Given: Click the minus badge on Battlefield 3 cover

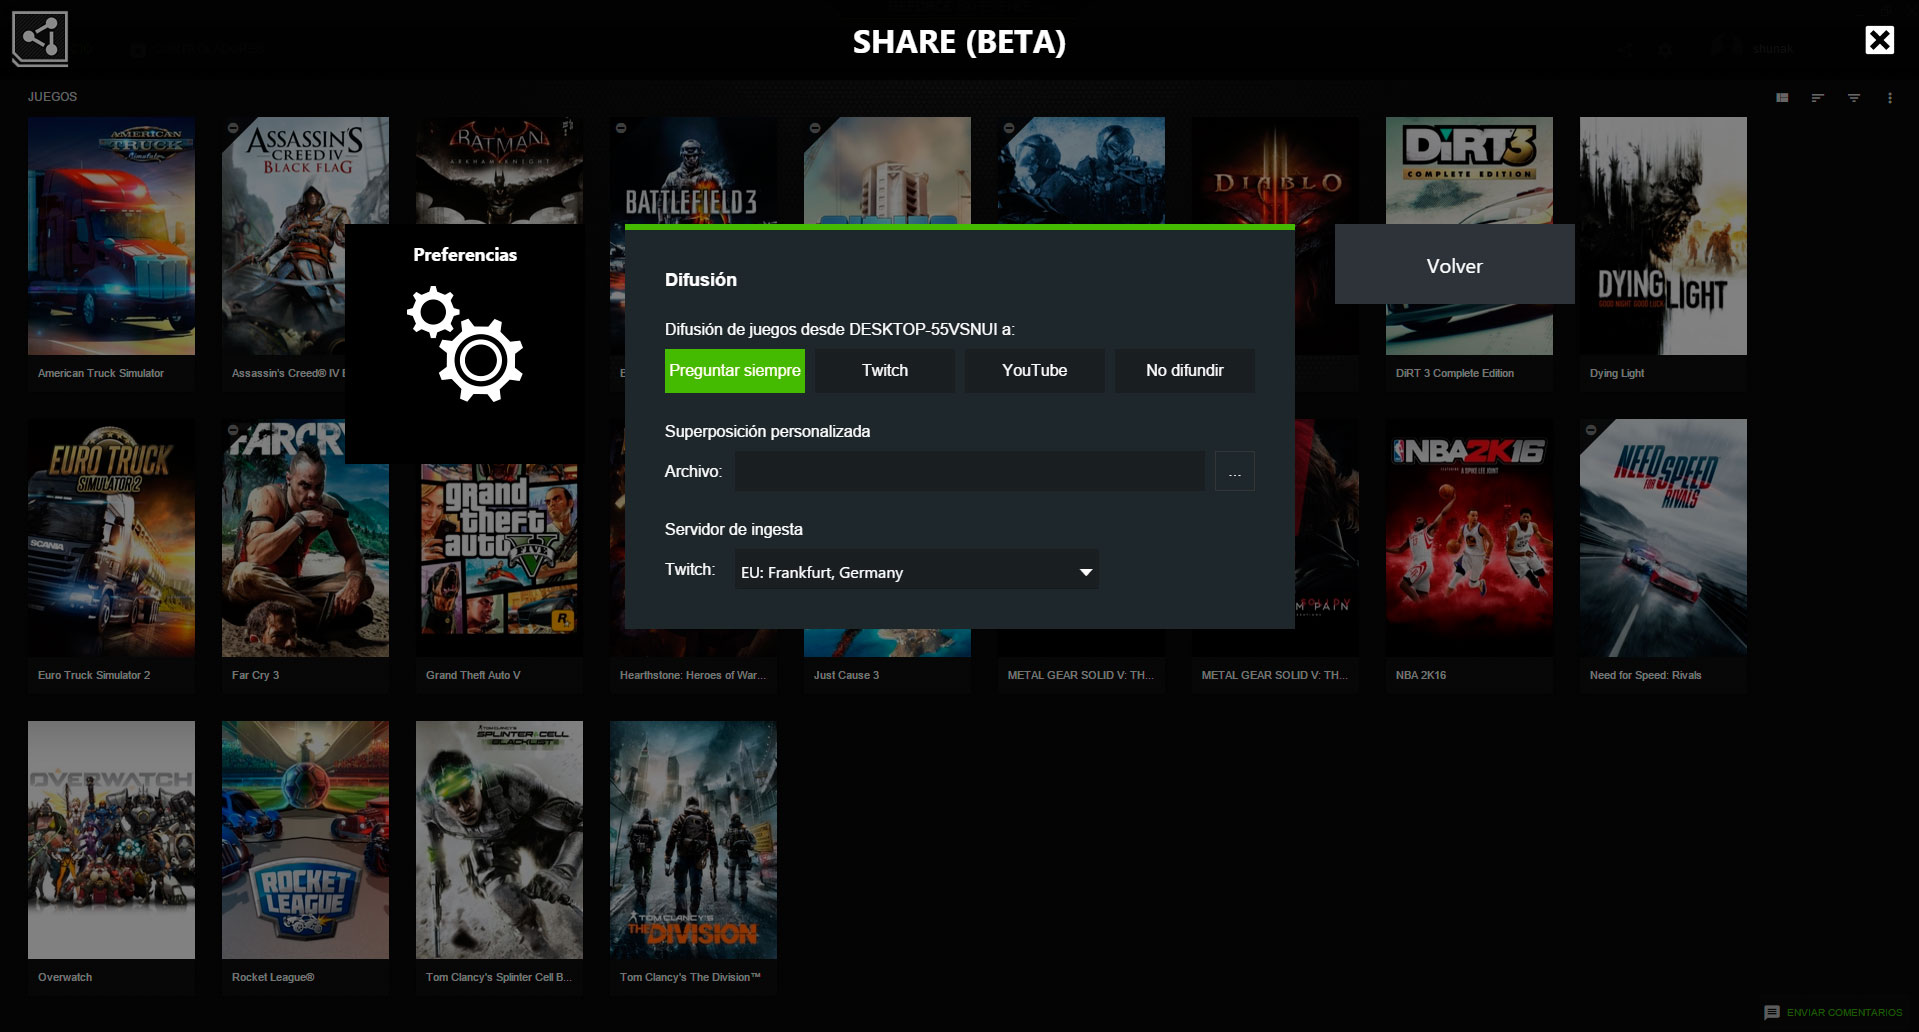Looking at the screenshot, I should tap(621, 128).
